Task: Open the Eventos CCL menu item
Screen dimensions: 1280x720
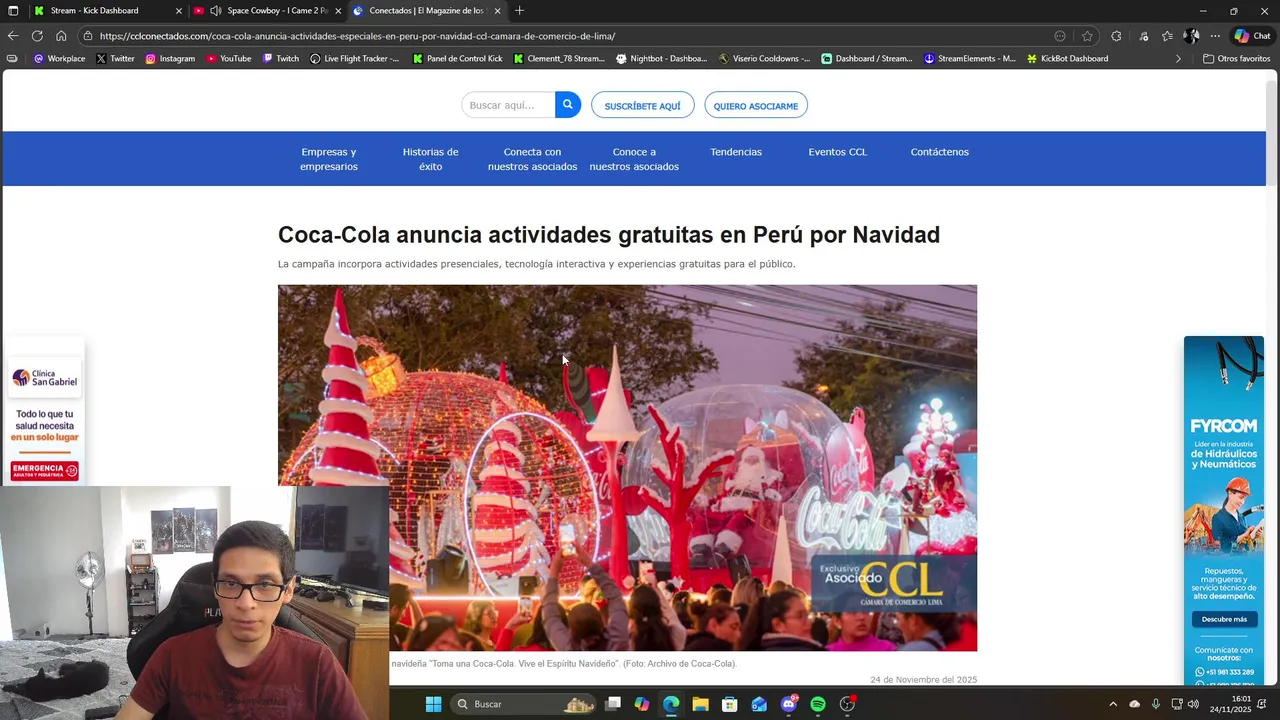Action: pos(838,152)
